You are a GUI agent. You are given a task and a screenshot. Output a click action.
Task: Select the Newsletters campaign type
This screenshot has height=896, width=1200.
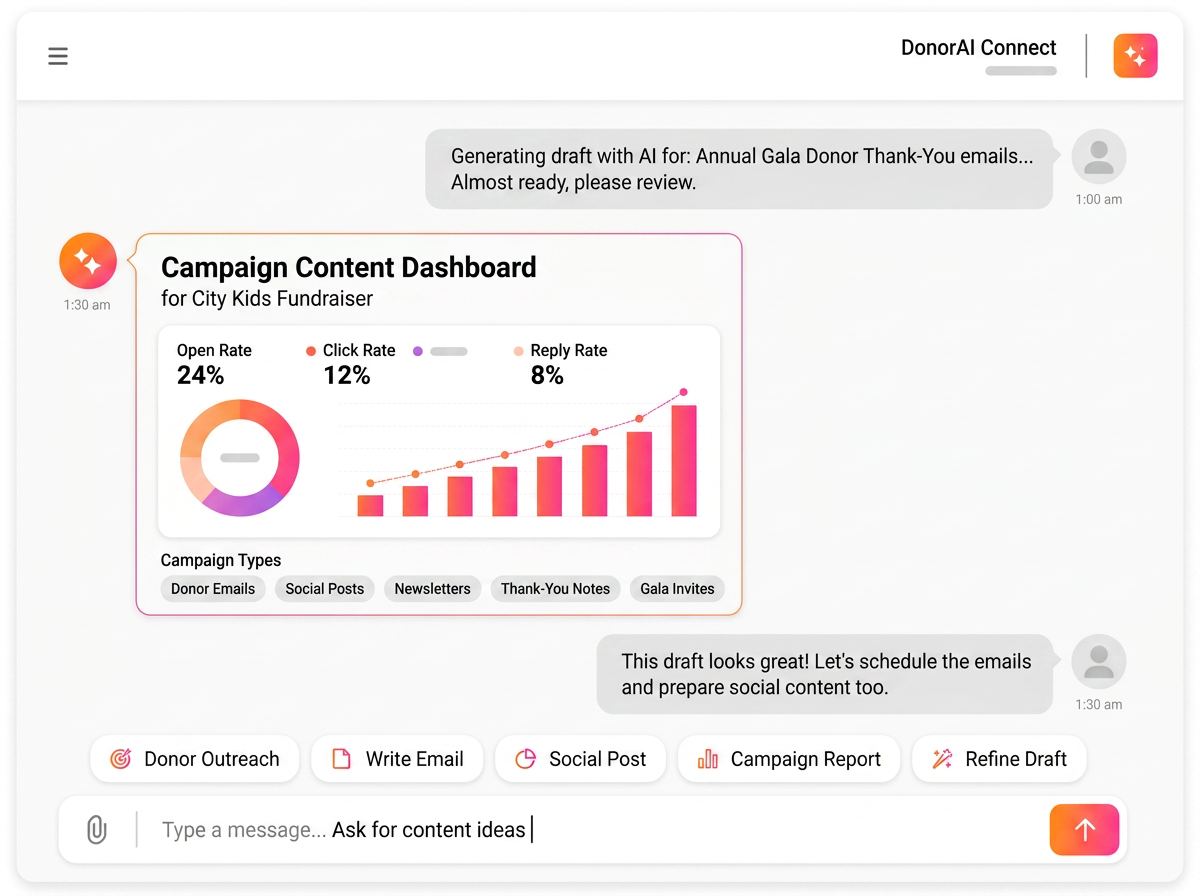(x=432, y=589)
